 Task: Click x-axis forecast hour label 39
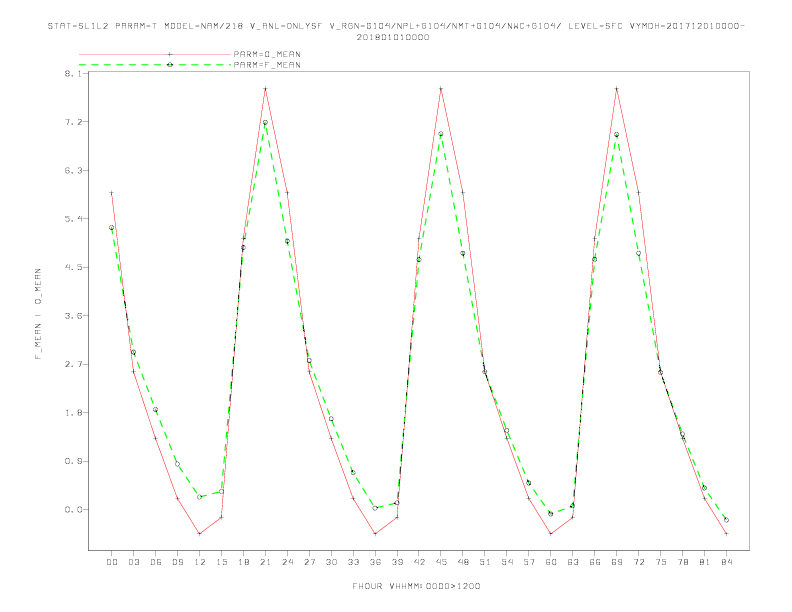(397, 562)
